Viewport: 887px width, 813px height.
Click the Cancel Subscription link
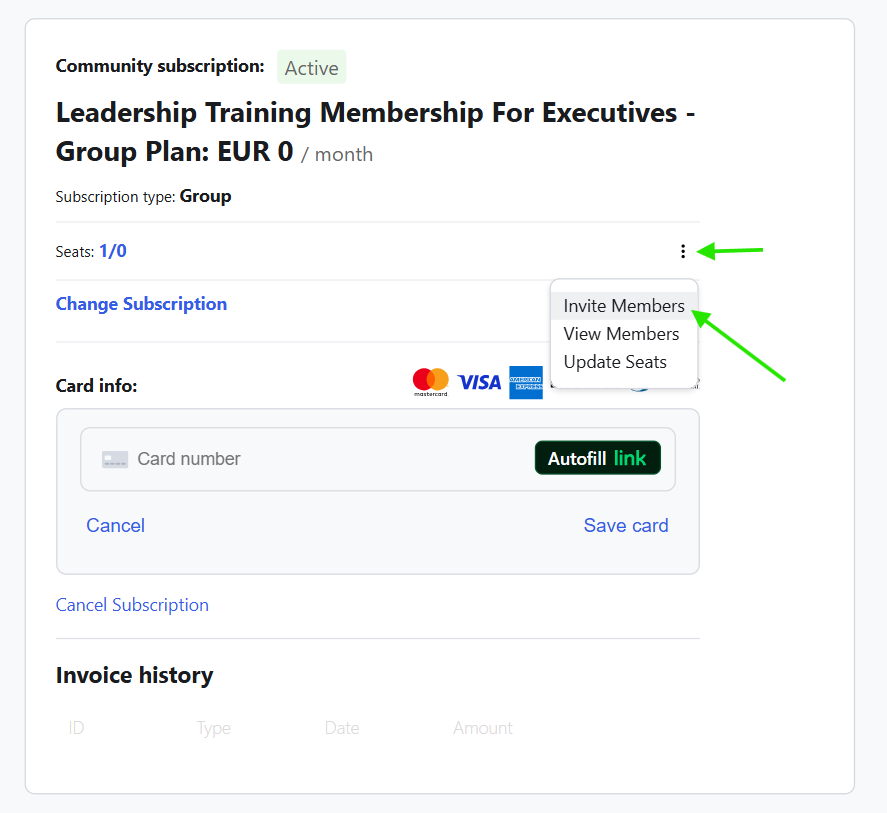click(132, 605)
